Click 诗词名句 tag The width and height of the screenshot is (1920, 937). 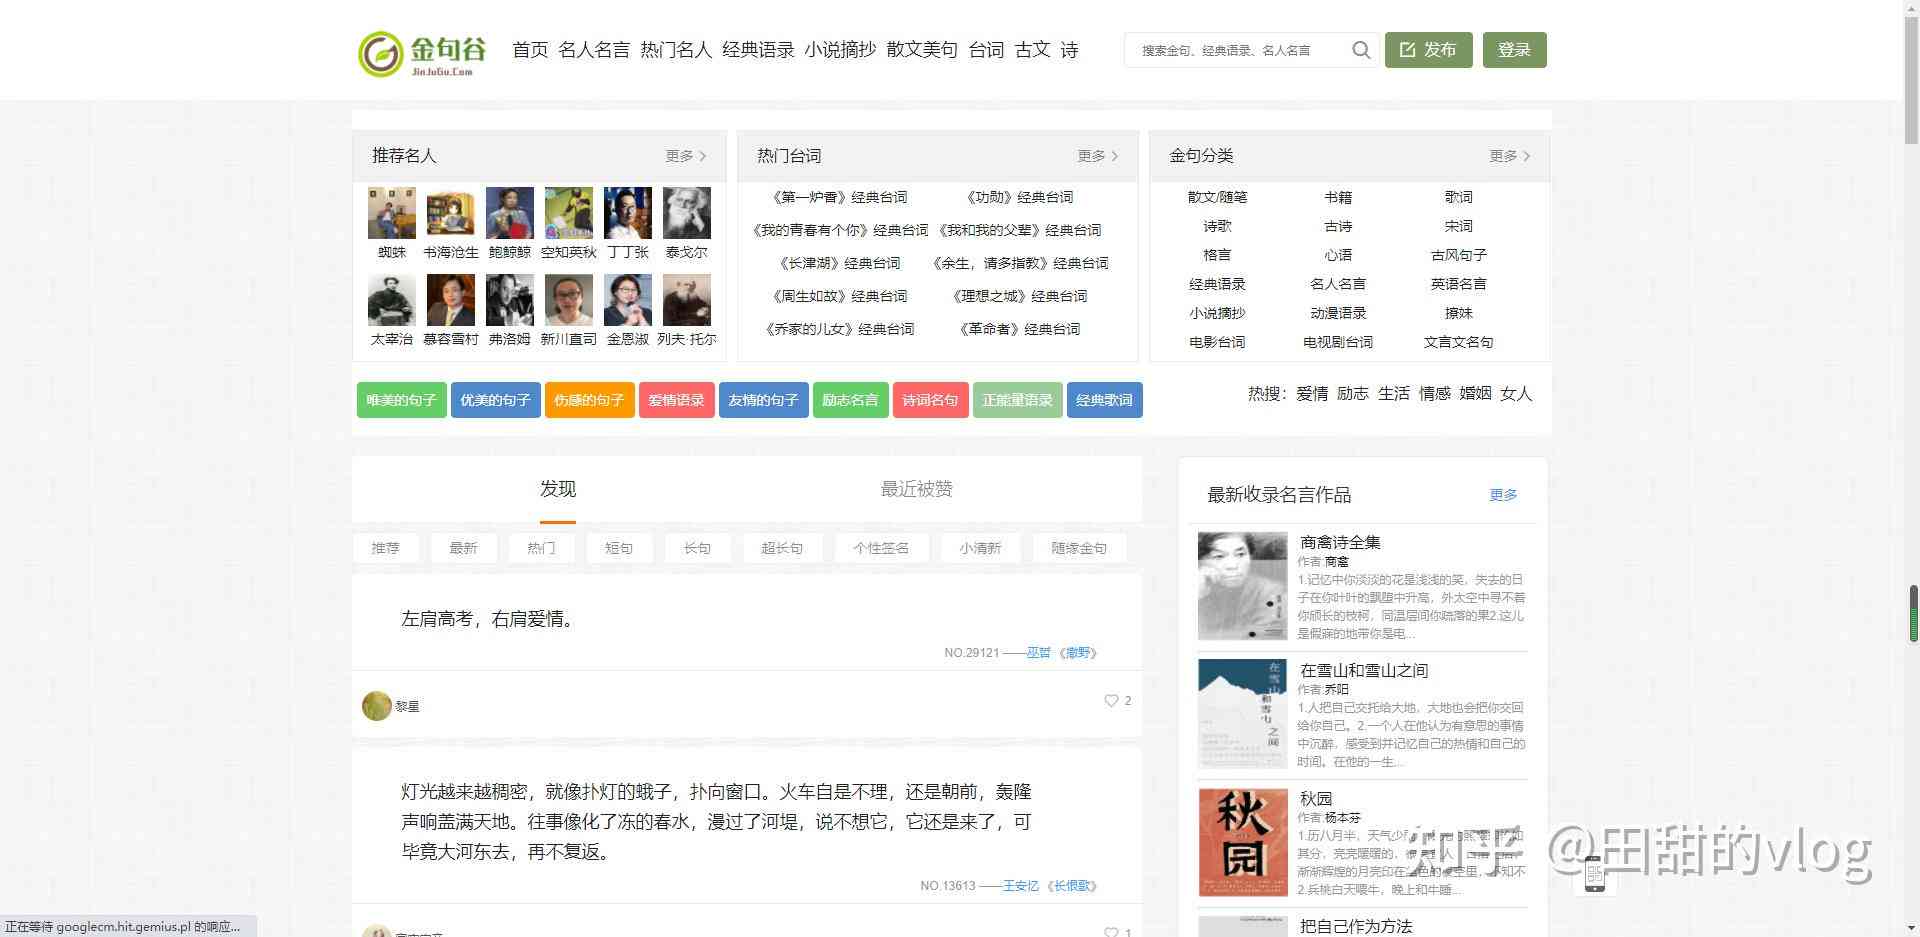[930, 400]
